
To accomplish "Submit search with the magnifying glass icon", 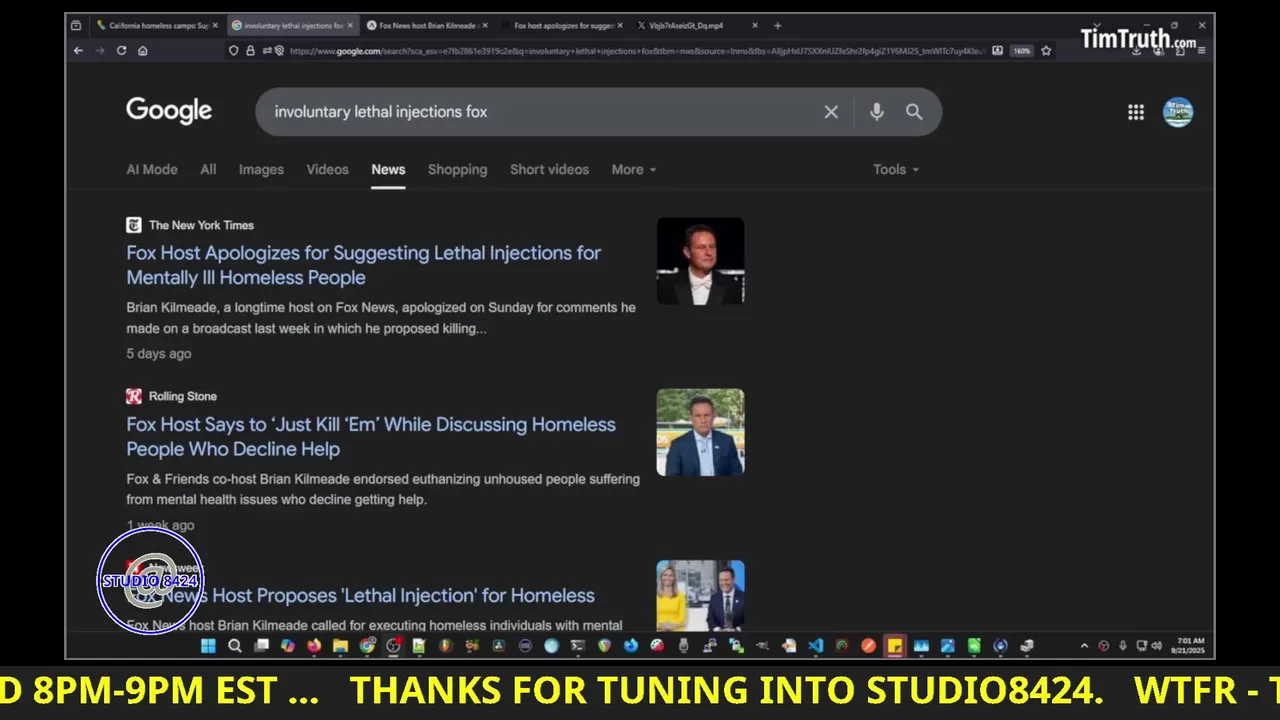I will pos(914,112).
